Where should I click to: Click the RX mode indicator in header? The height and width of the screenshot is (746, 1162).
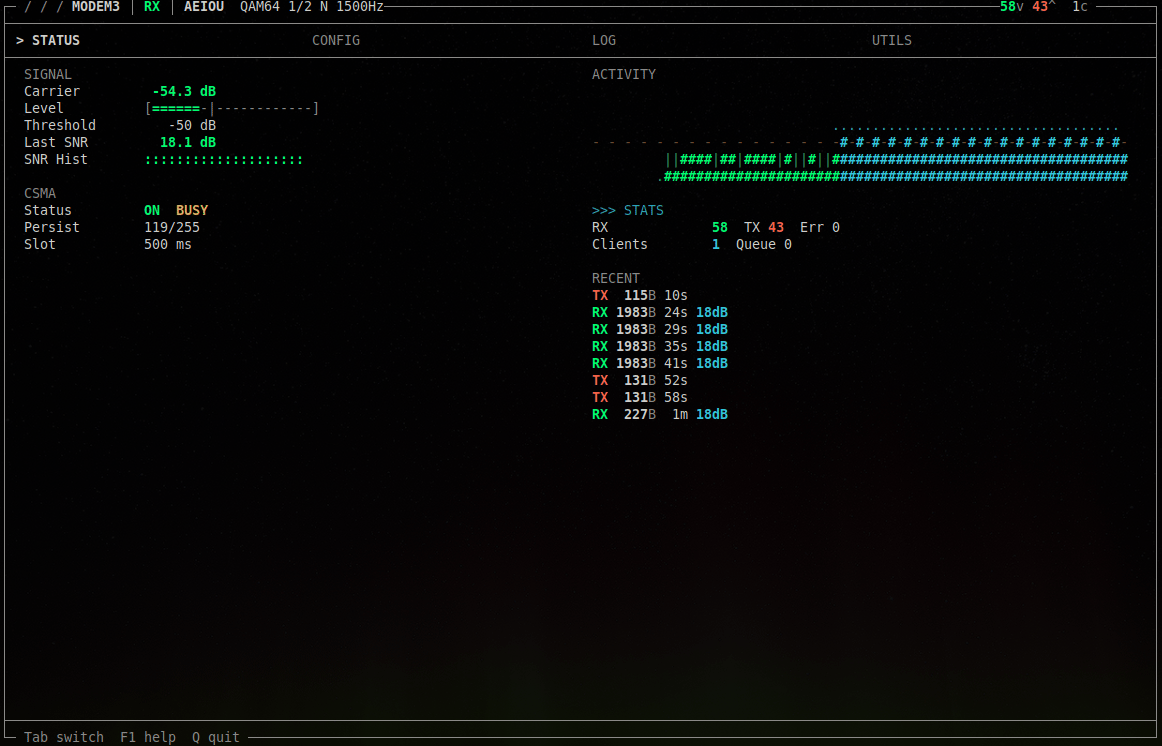152,7
